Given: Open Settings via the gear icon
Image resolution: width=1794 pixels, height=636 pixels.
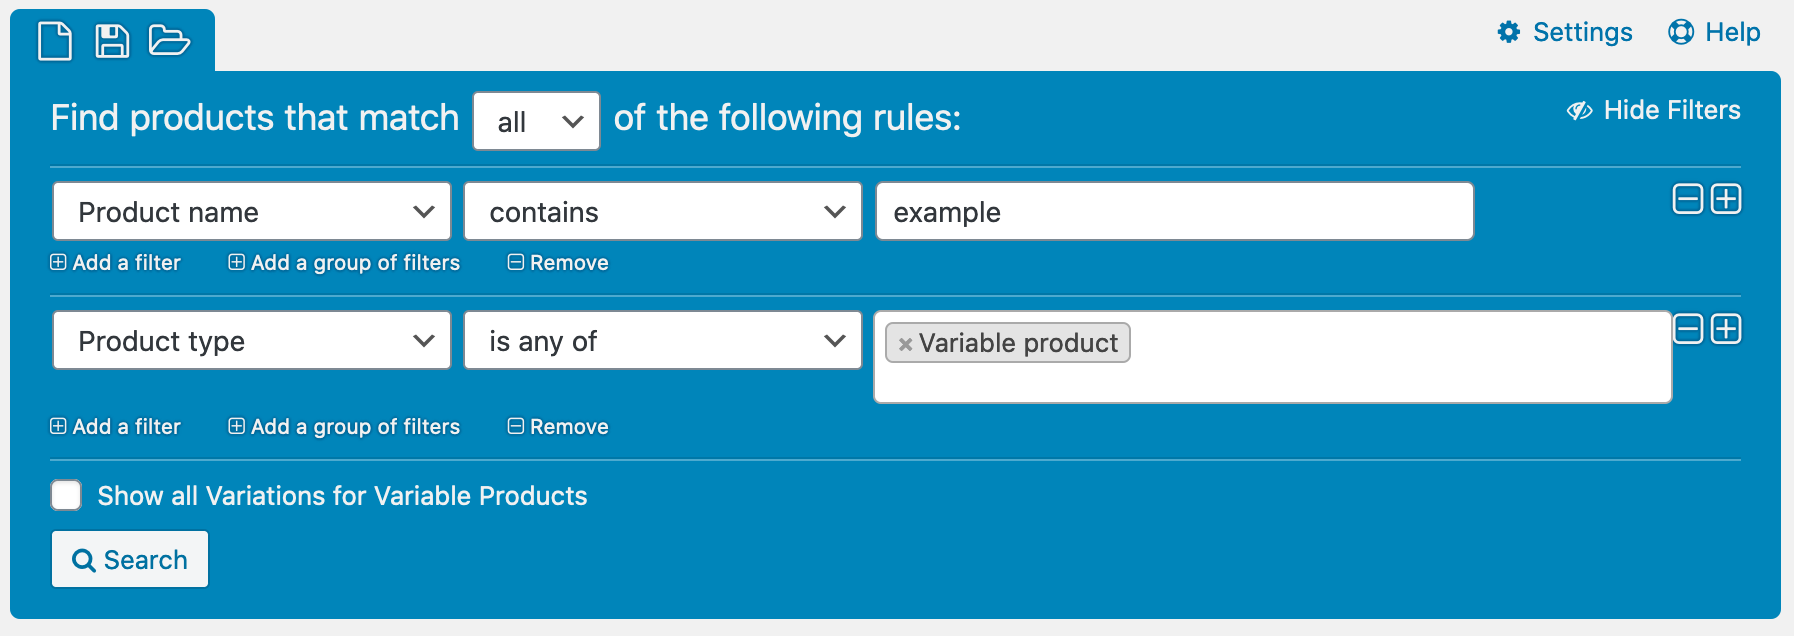Looking at the screenshot, I should (x=1509, y=32).
